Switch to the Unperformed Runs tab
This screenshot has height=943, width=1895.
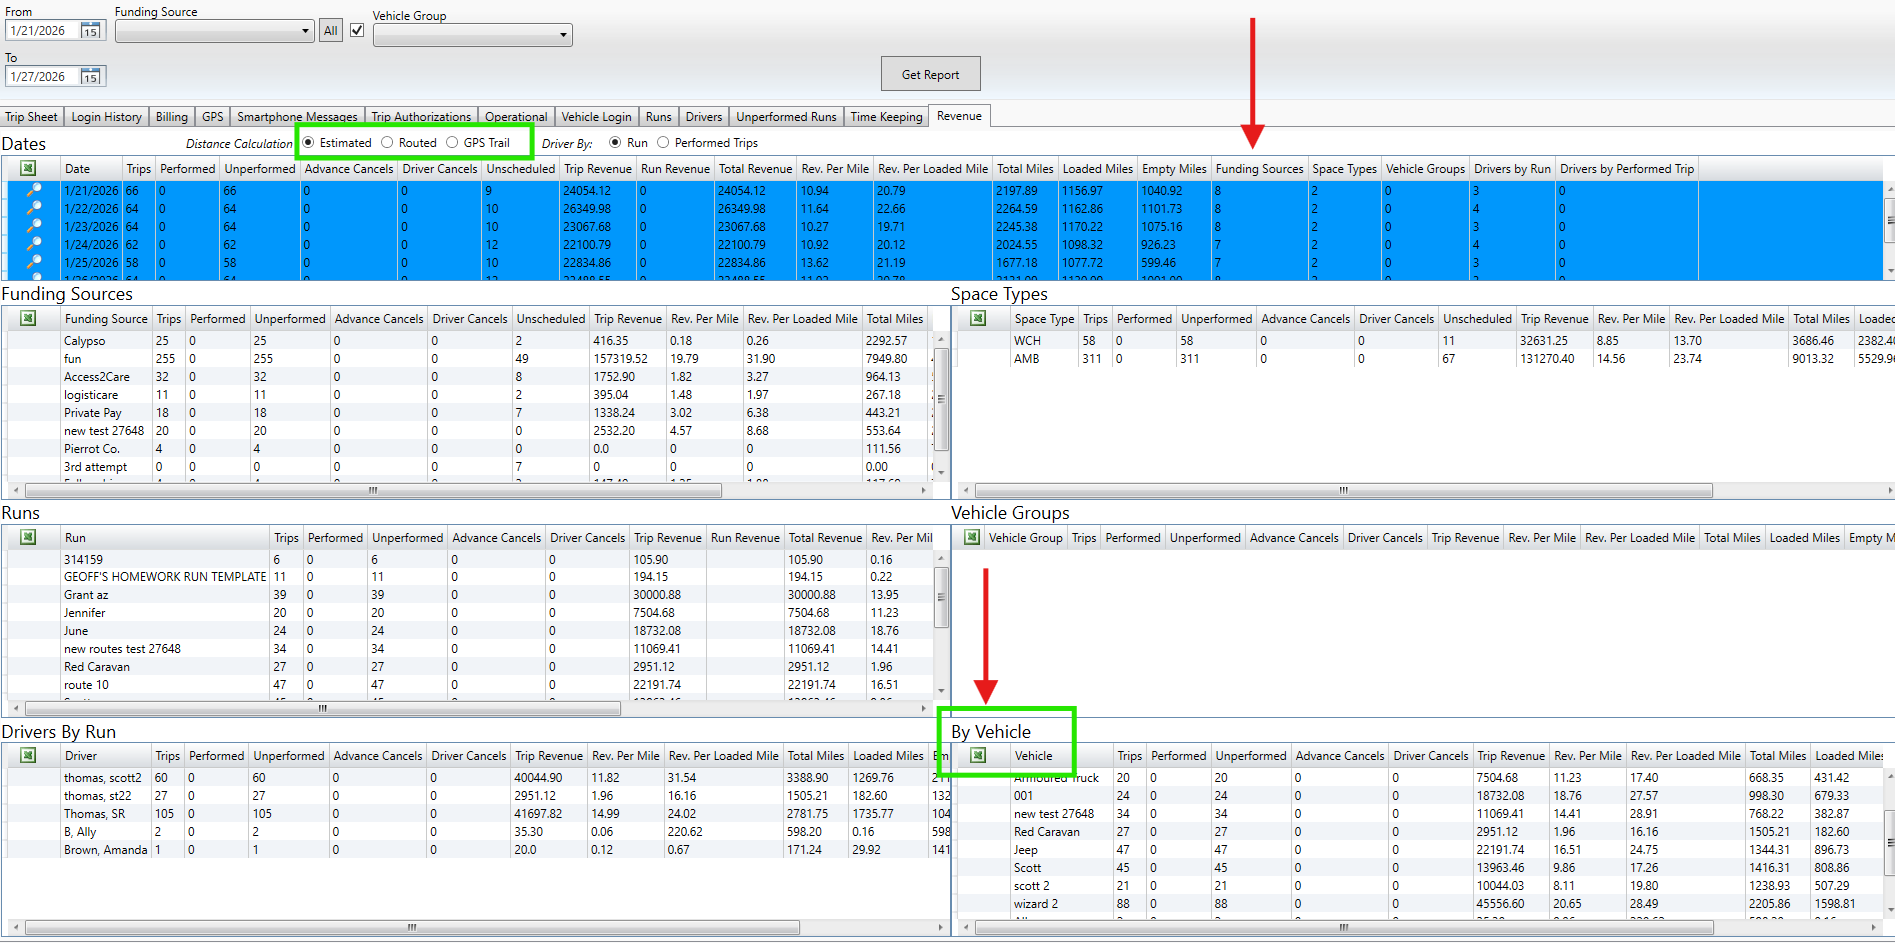786,117
